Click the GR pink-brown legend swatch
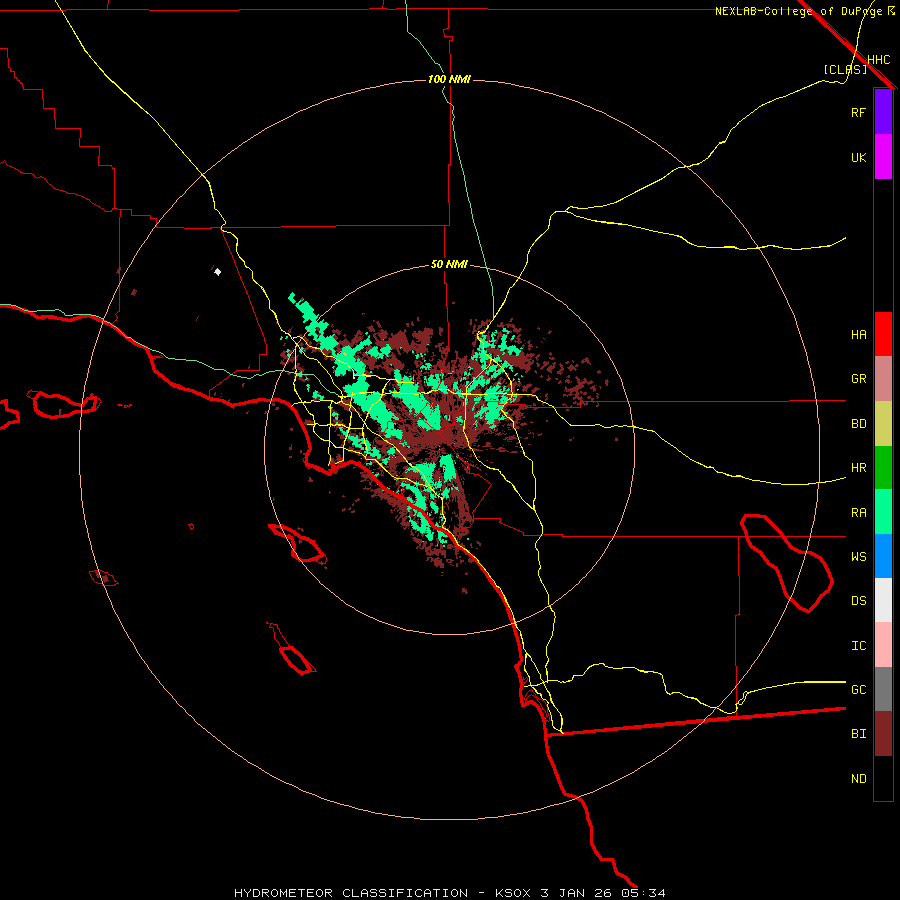The height and width of the screenshot is (900, 900). (883, 378)
